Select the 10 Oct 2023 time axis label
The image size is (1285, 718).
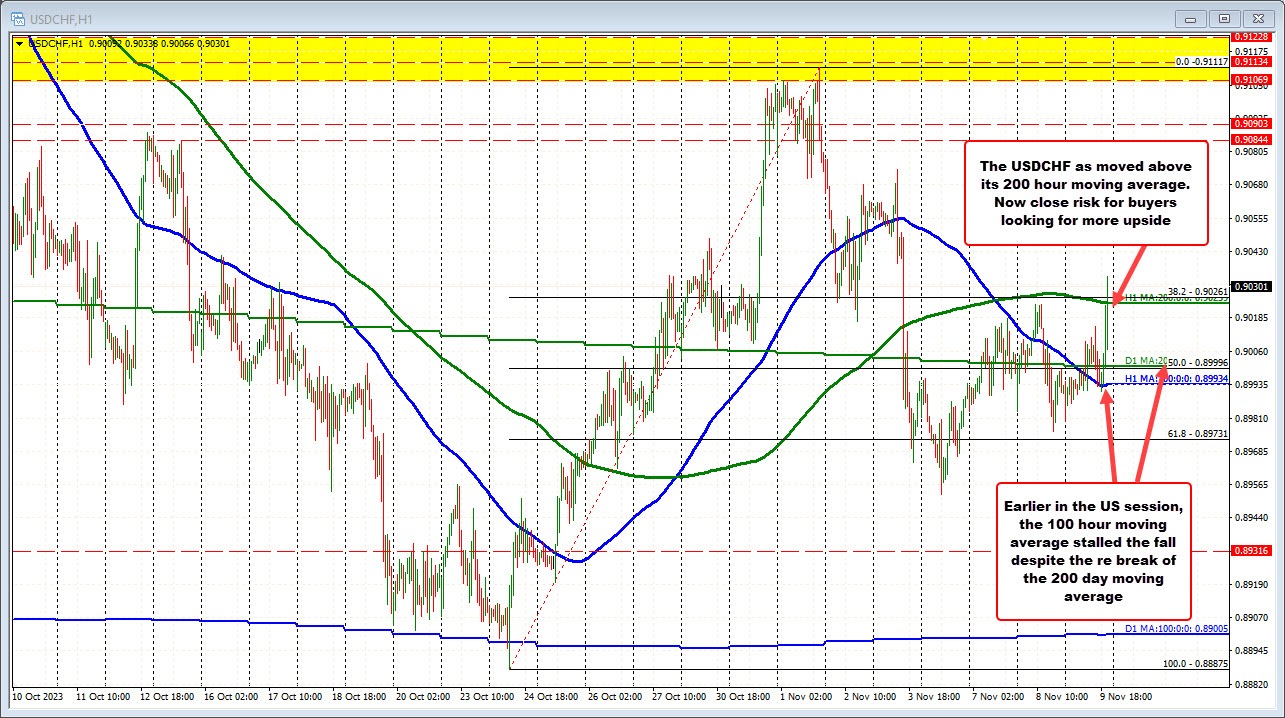pos(38,697)
